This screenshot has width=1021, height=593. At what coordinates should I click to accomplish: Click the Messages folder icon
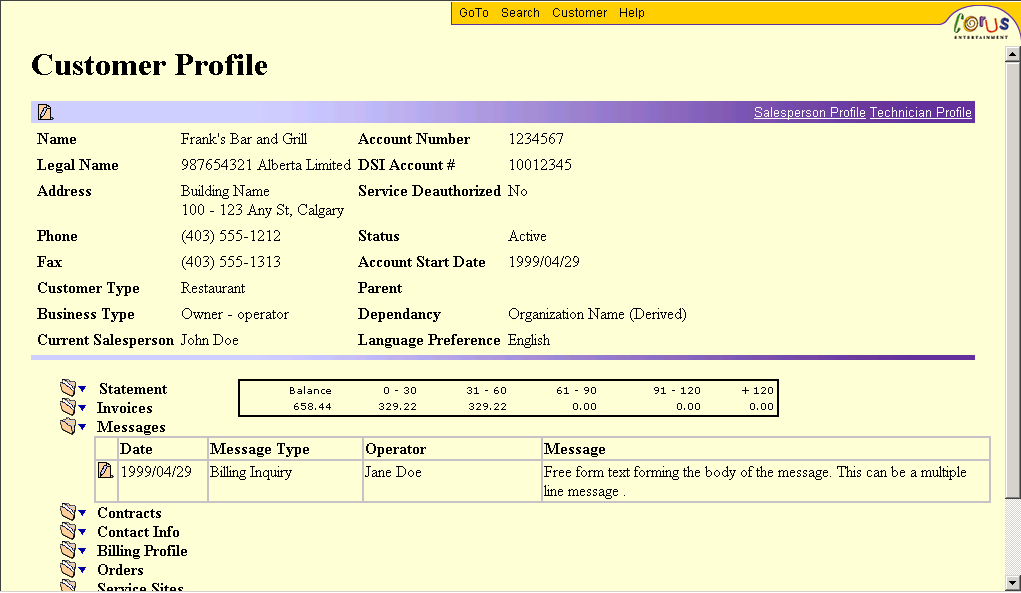coord(68,426)
